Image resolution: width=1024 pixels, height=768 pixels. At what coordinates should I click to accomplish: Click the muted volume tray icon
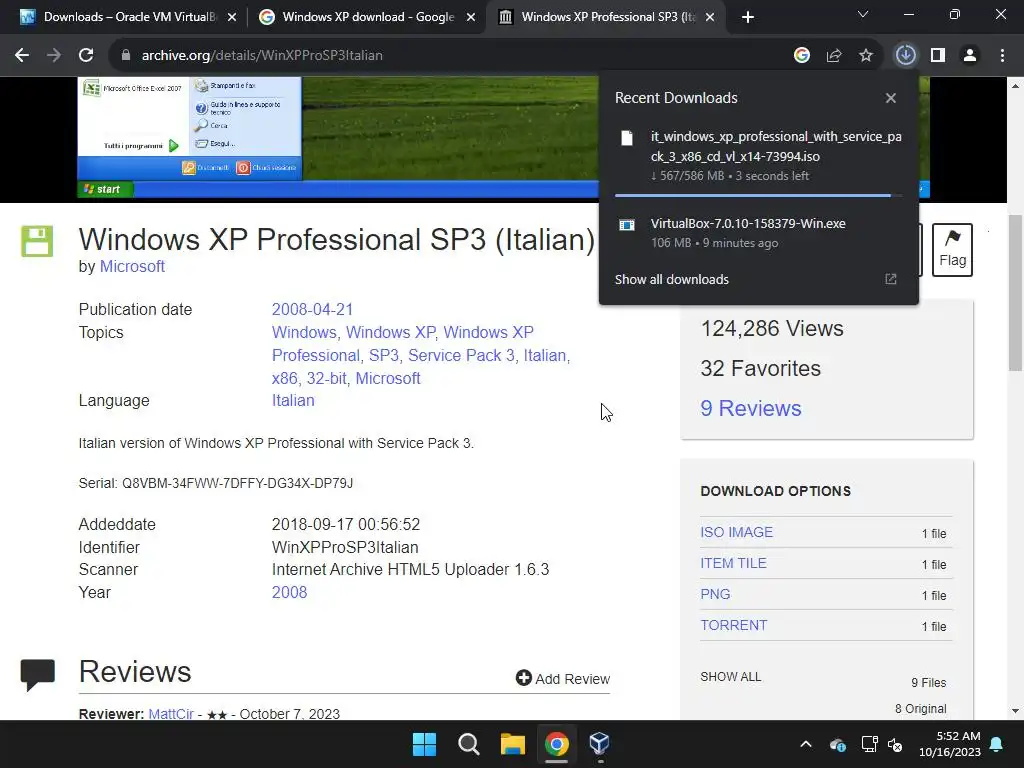coord(895,744)
